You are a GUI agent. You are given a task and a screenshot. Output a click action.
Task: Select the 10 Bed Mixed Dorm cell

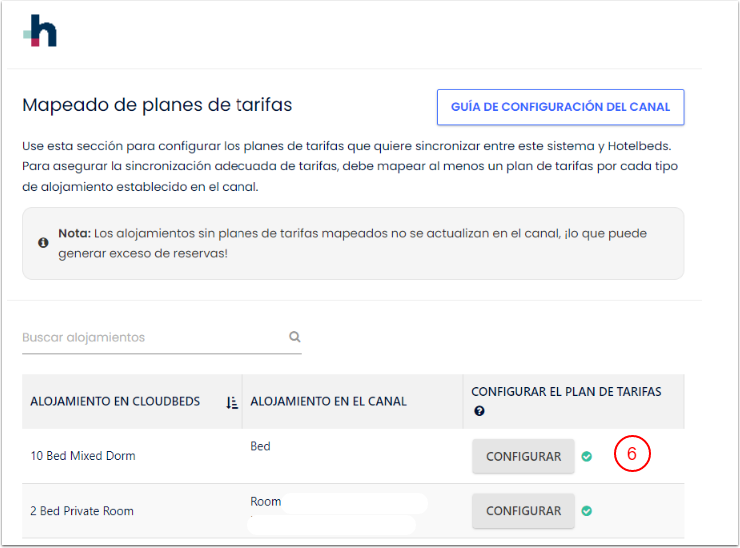132,456
